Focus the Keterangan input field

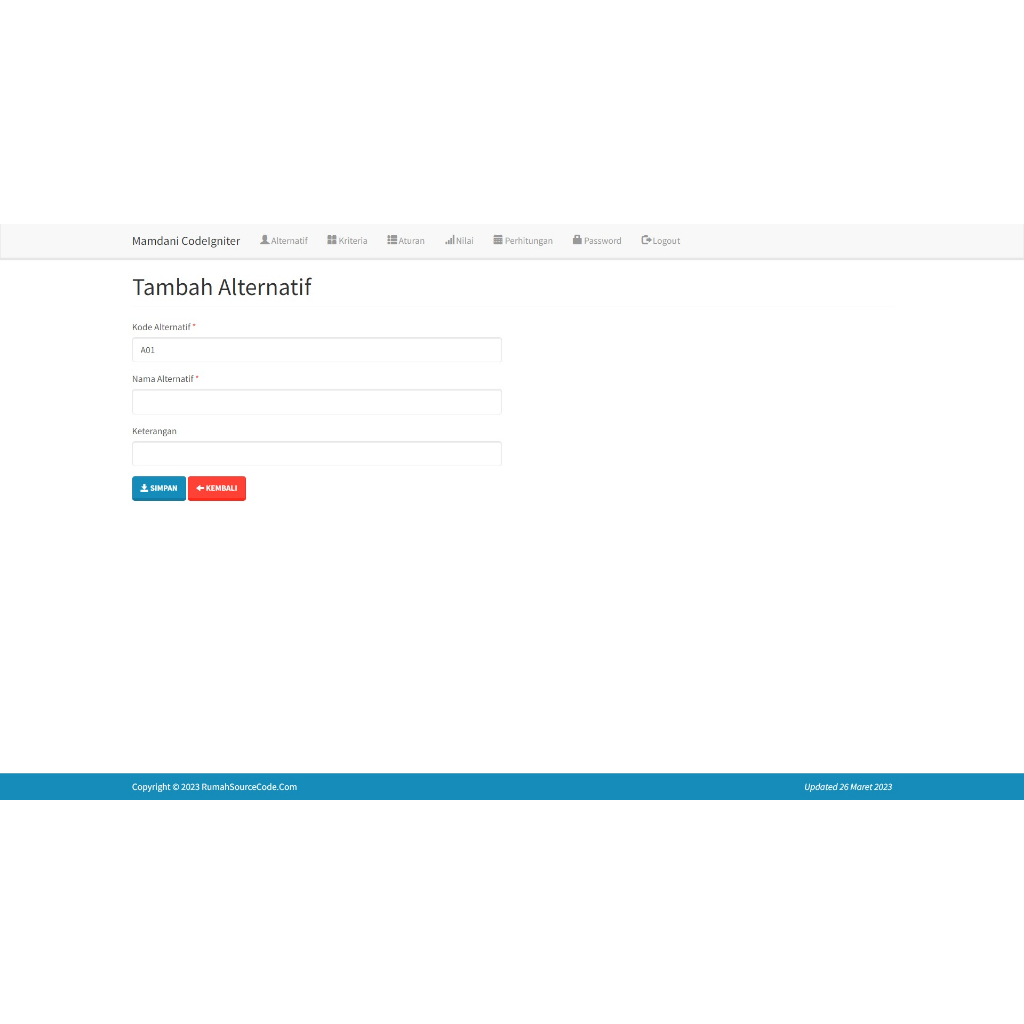click(x=317, y=453)
